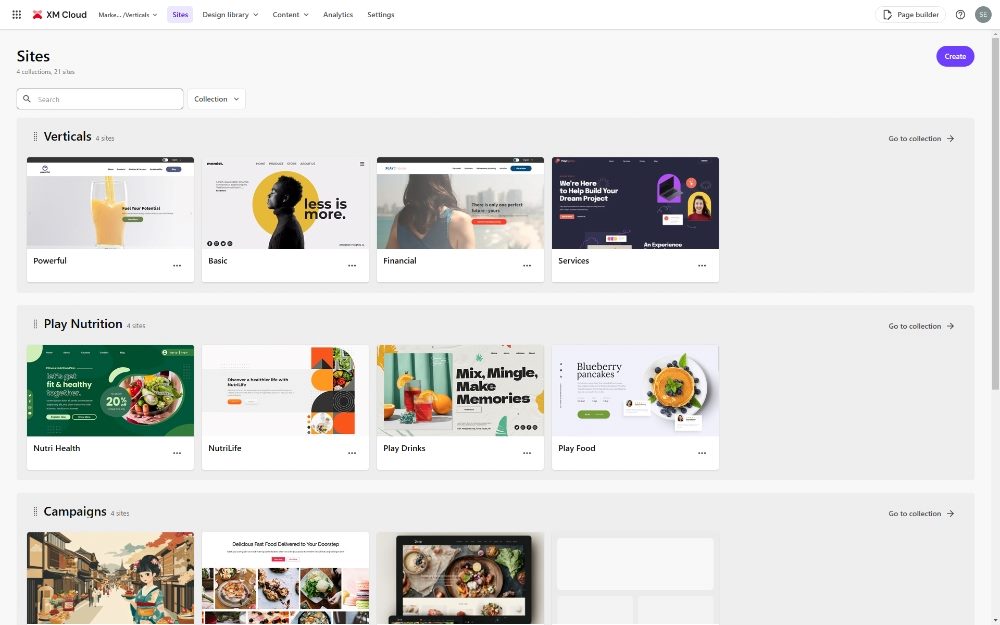Open the laptop mockup campaign thumbnail
This screenshot has height=625, width=1000.
(x=460, y=578)
